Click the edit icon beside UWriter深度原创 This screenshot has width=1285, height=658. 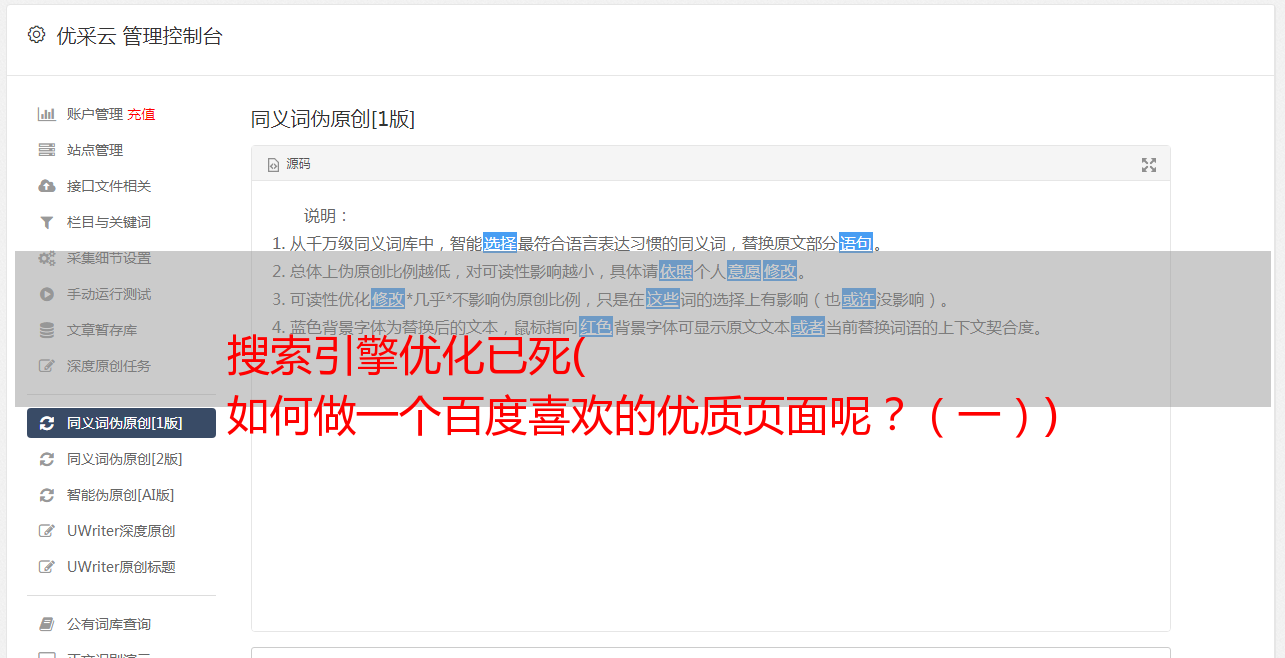(46, 531)
